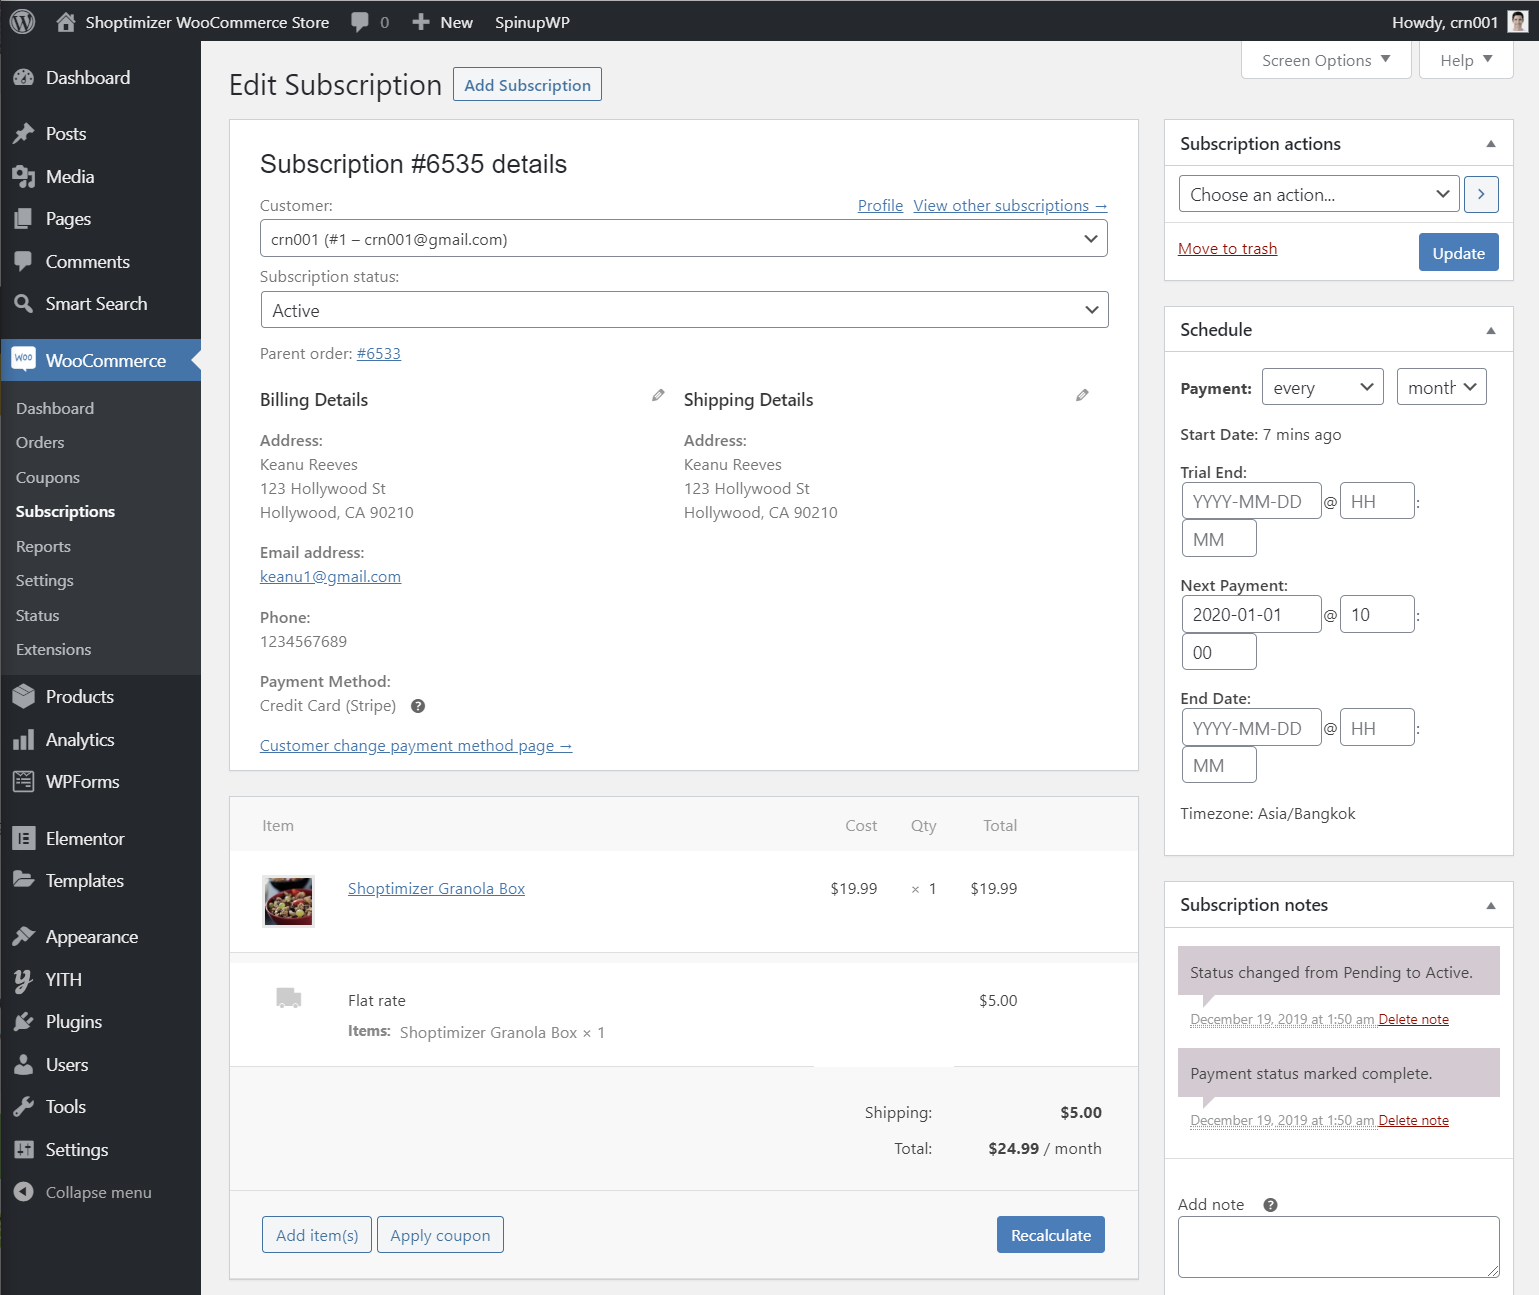This screenshot has height=1295, width=1539.
Task: Click the payment method help icon
Action: (x=418, y=706)
